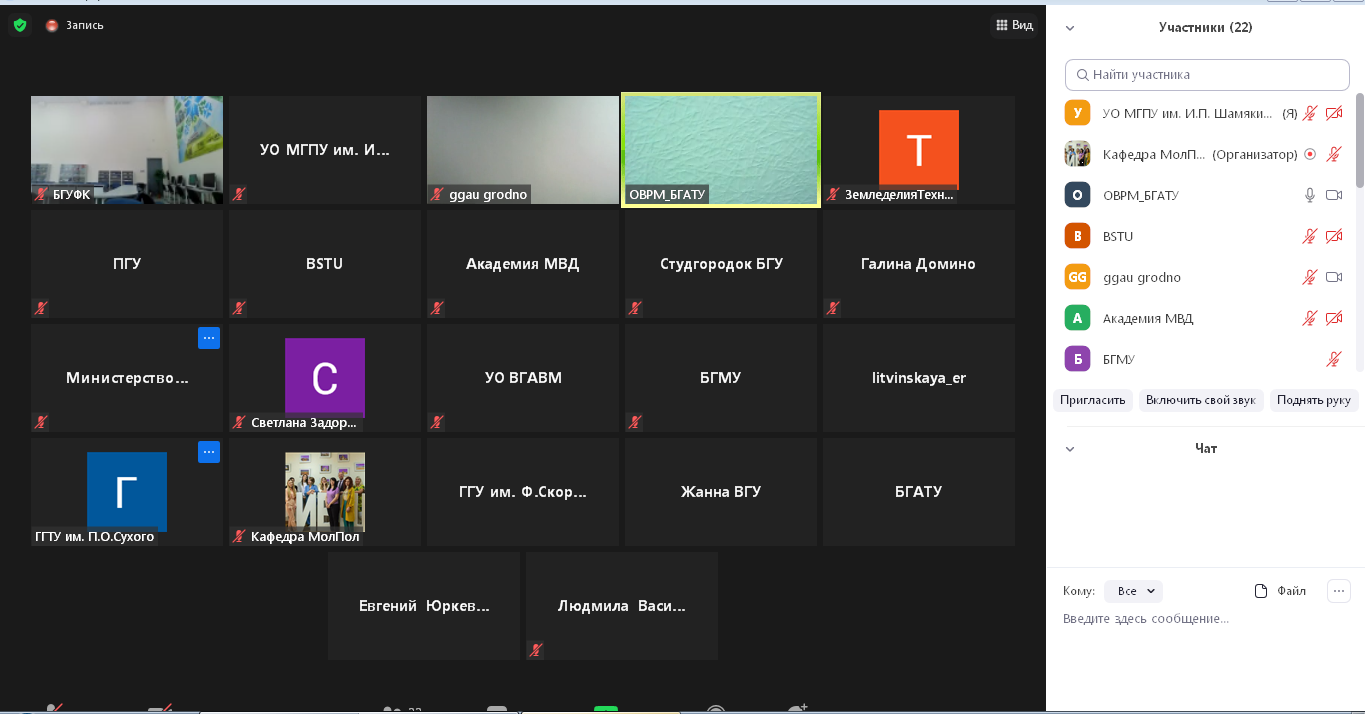Click the camera icon next to ОВРМ_БГАТУ
This screenshot has width=1365, height=714.
[x=1333, y=195]
